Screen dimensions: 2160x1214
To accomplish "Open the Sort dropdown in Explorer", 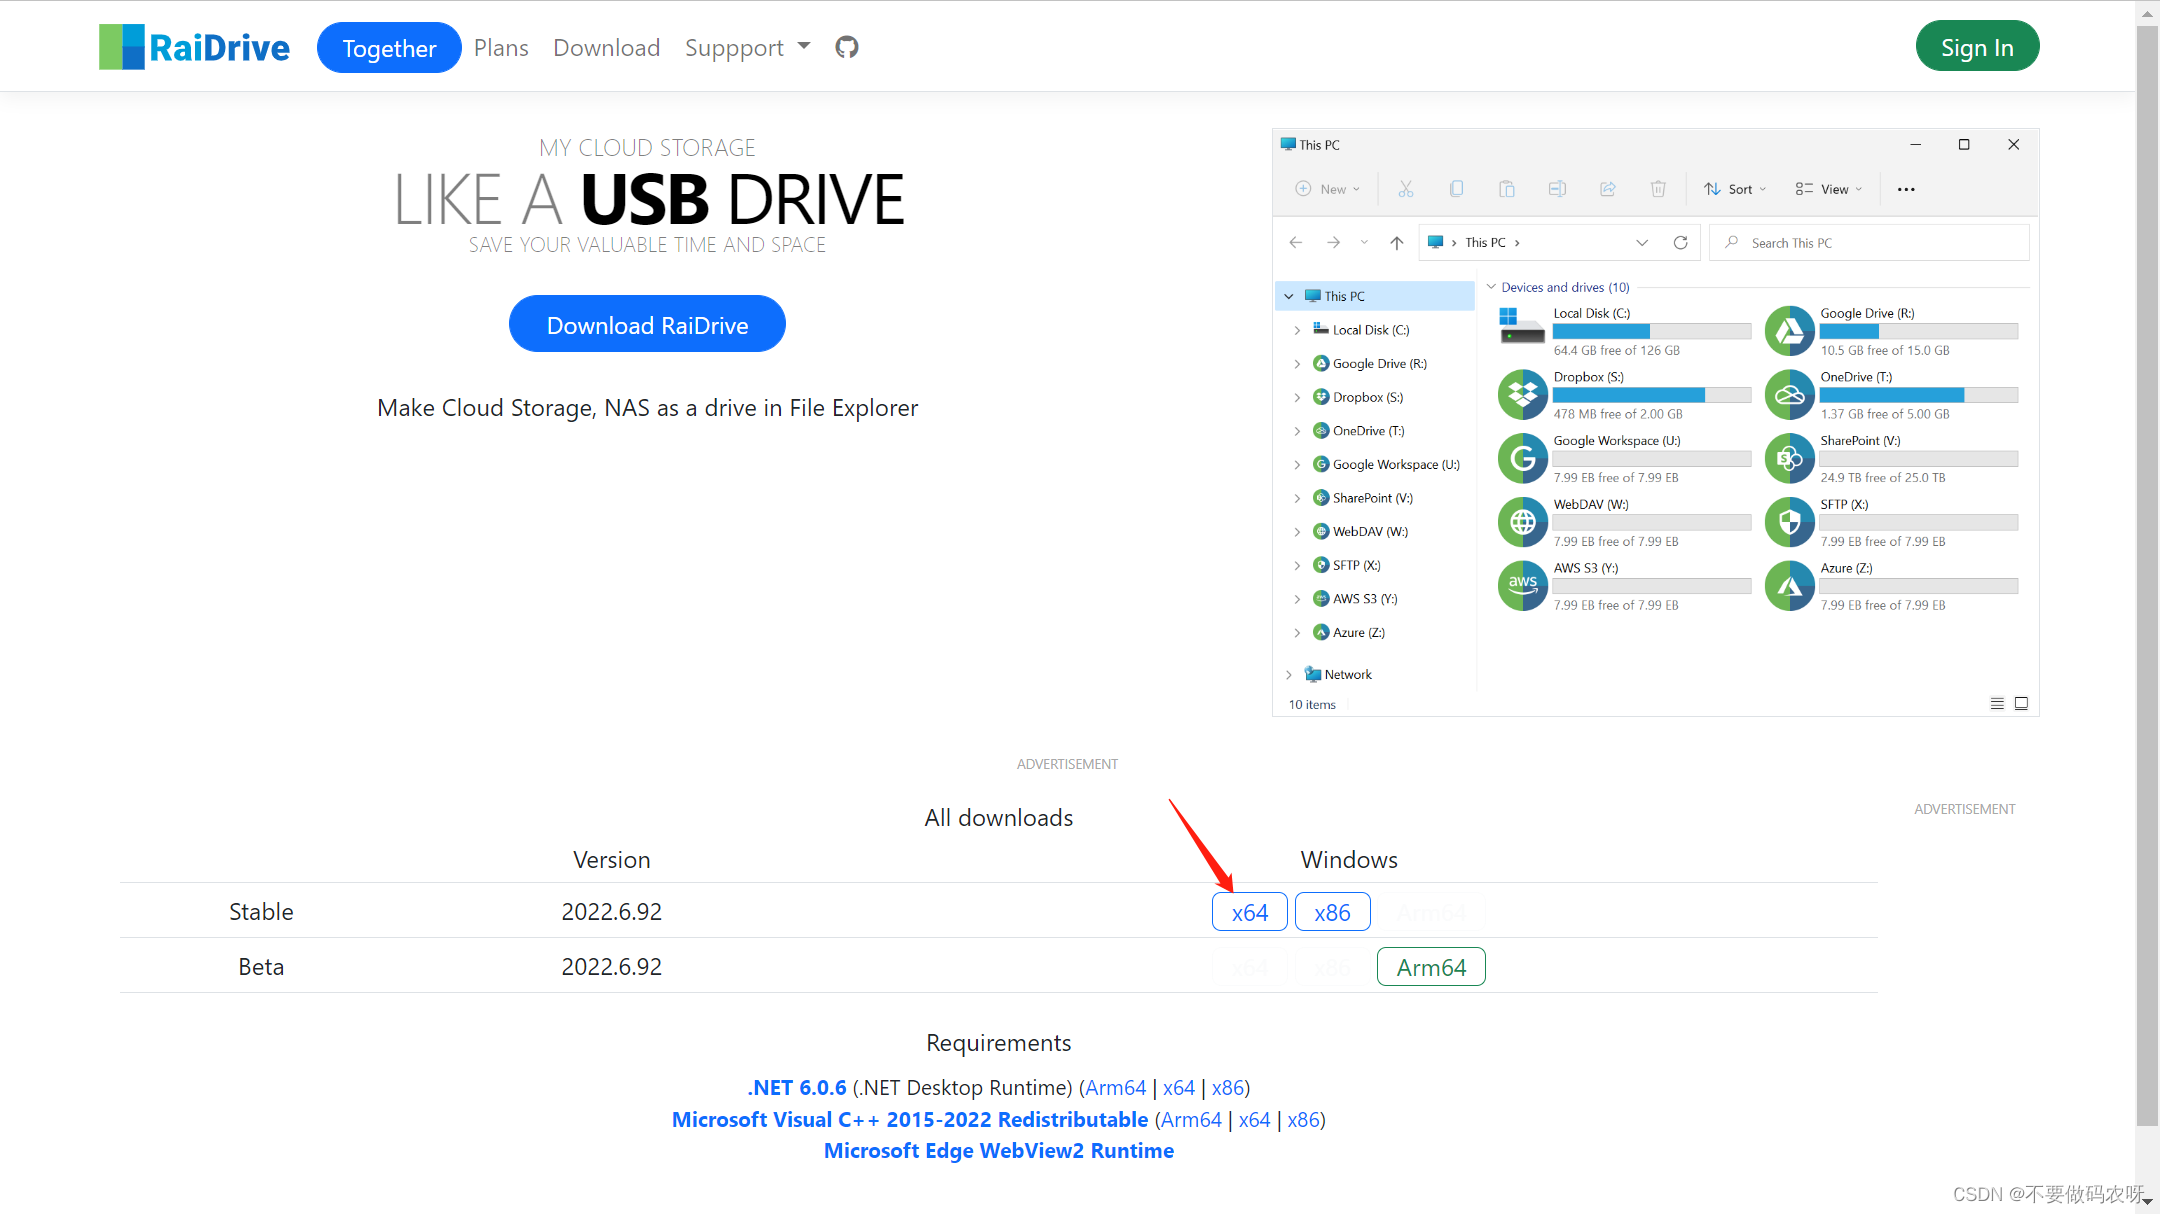I will tap(1734, 188).
